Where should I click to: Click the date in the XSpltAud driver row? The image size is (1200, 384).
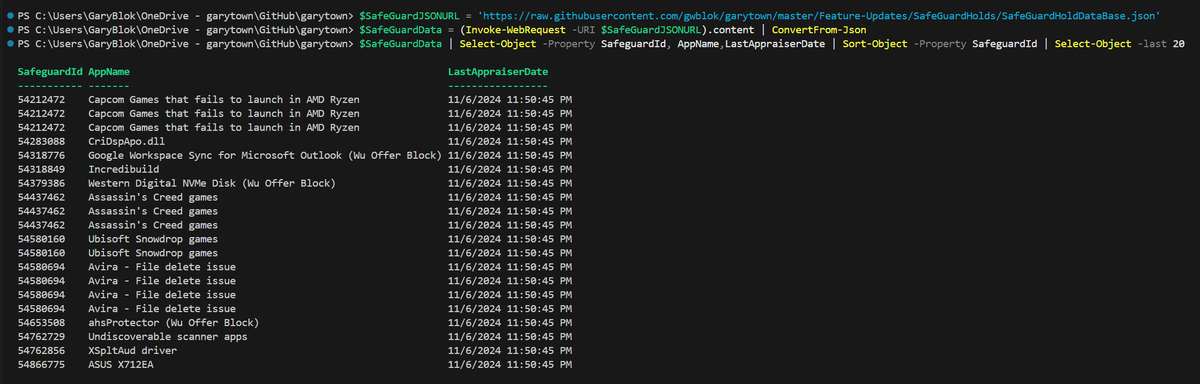click(511, 351)
